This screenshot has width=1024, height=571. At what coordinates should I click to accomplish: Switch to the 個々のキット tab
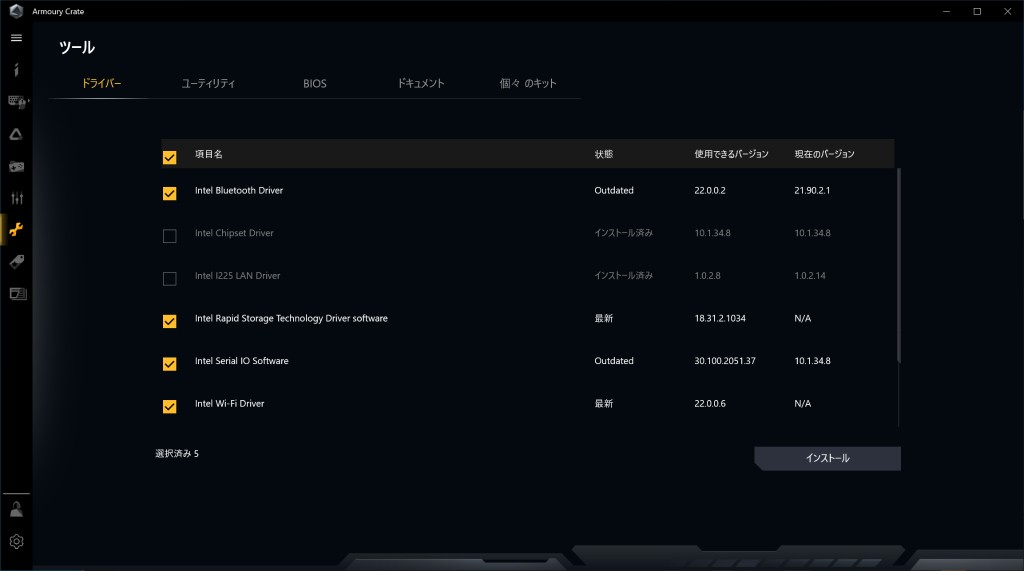point(528,83)
